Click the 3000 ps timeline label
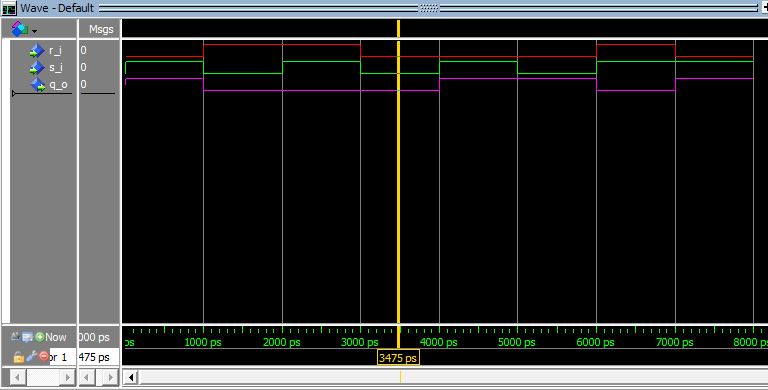This screenshot has height=390, width=768. [360, 342]
